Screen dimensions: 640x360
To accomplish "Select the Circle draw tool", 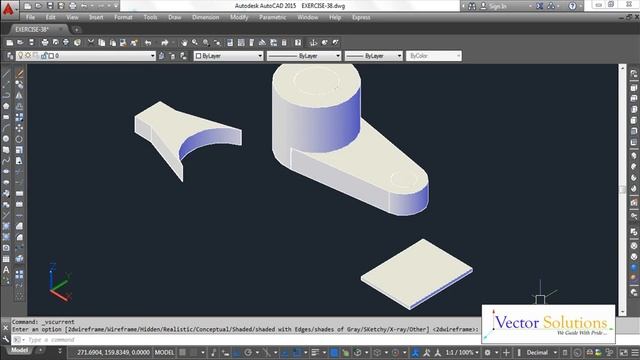I will click(6, 139).
